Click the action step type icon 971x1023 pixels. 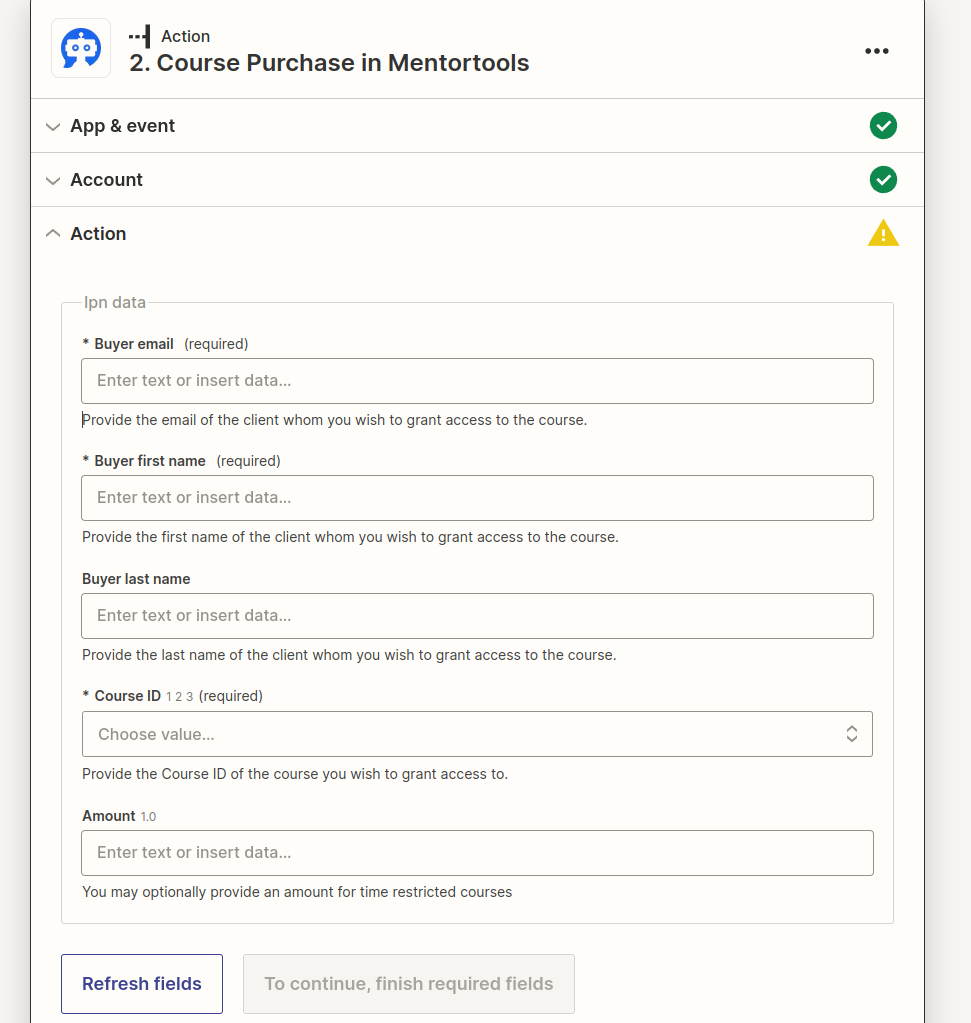click(x=140, y=37)
